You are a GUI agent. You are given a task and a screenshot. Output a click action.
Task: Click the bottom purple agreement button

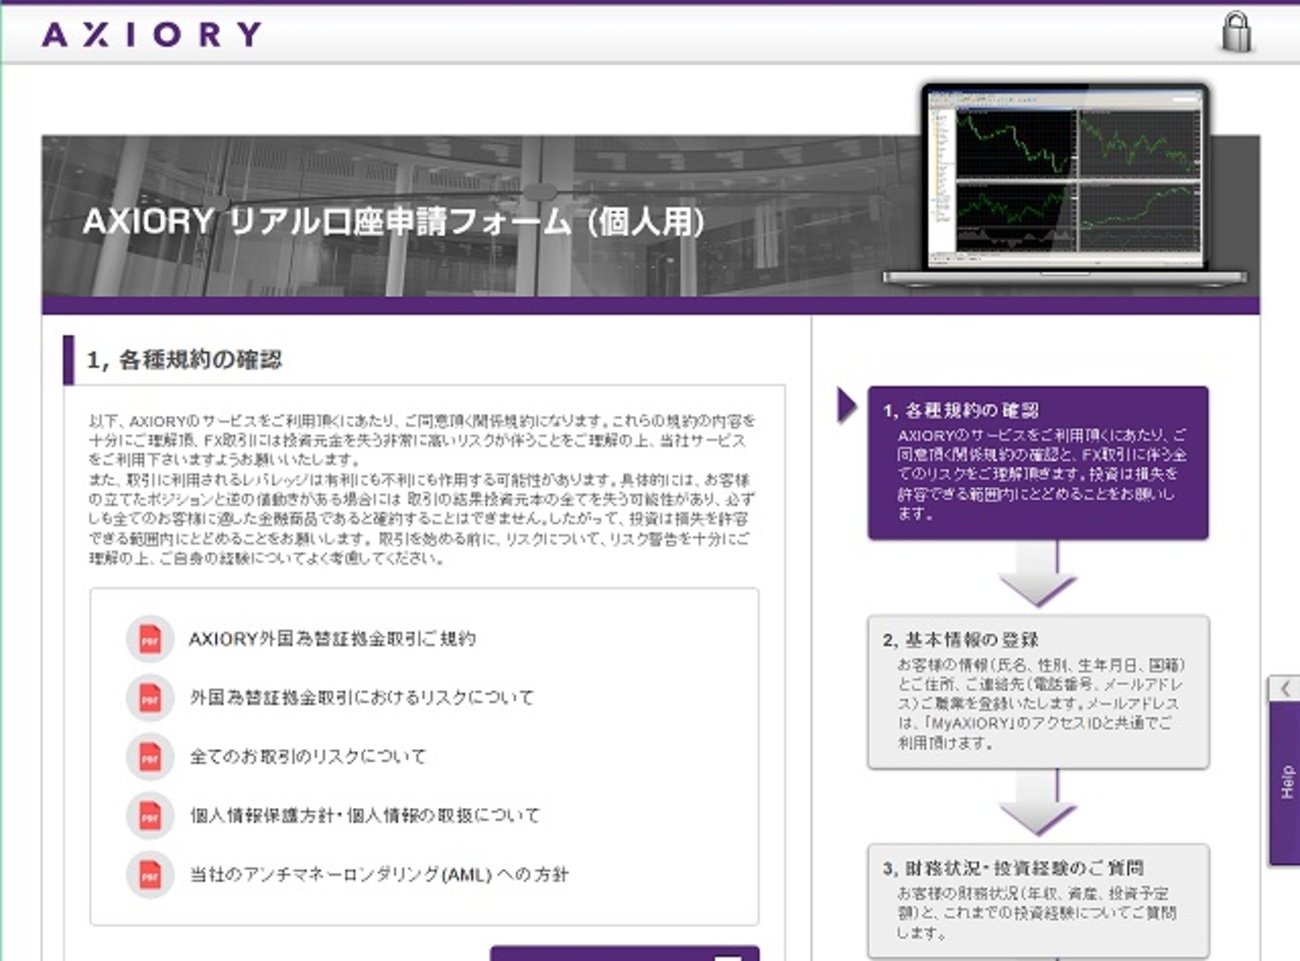(x=625, y=955)
